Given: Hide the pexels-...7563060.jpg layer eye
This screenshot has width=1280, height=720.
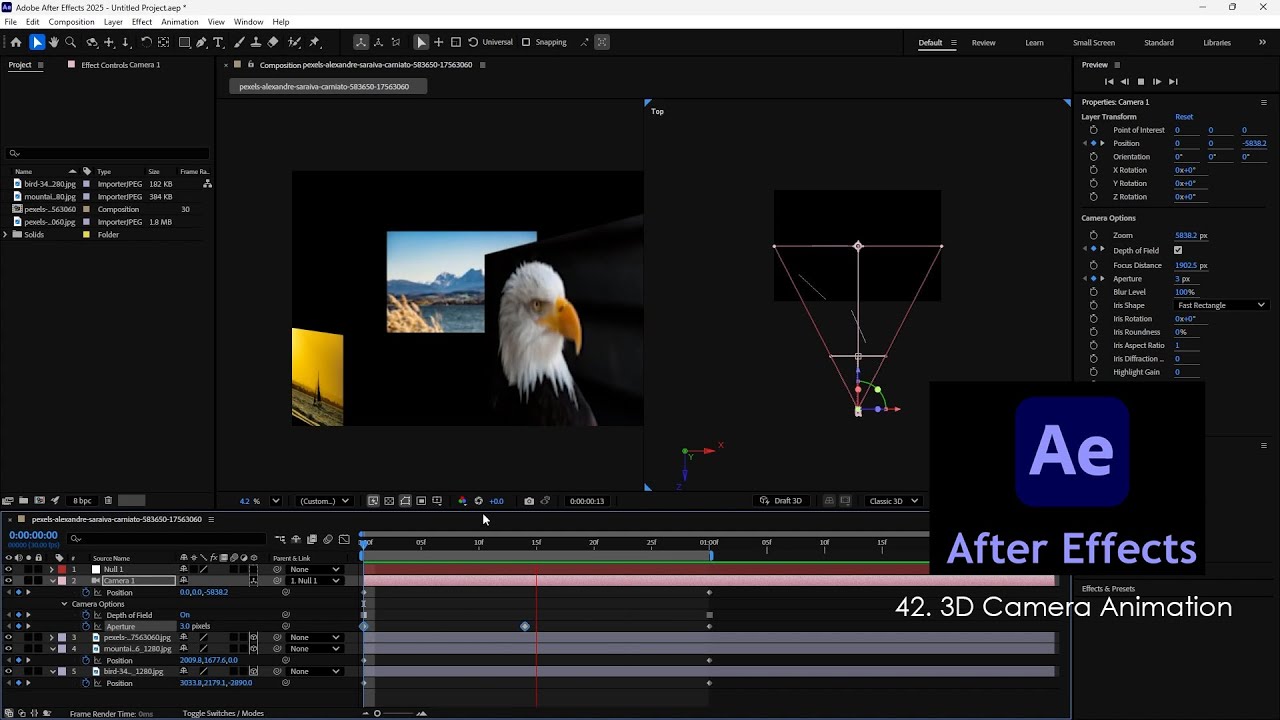Looking at the screenshot, I should point(8,637).
